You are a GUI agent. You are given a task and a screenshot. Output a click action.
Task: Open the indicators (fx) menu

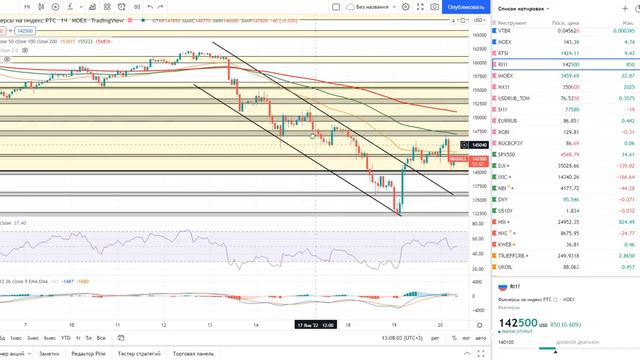70,7
